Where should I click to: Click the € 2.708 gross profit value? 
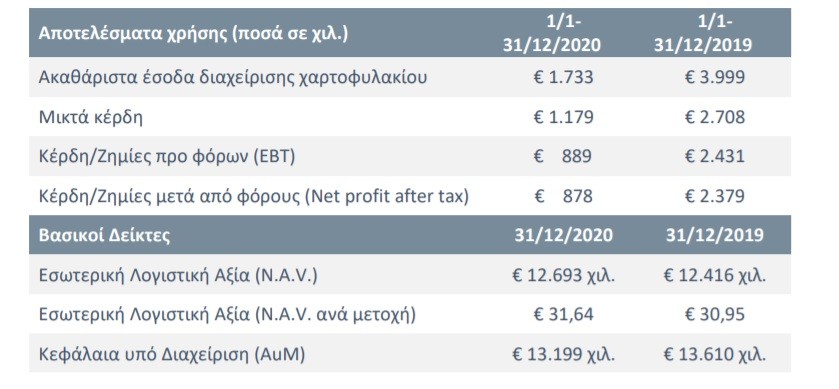tap(715, 117)
